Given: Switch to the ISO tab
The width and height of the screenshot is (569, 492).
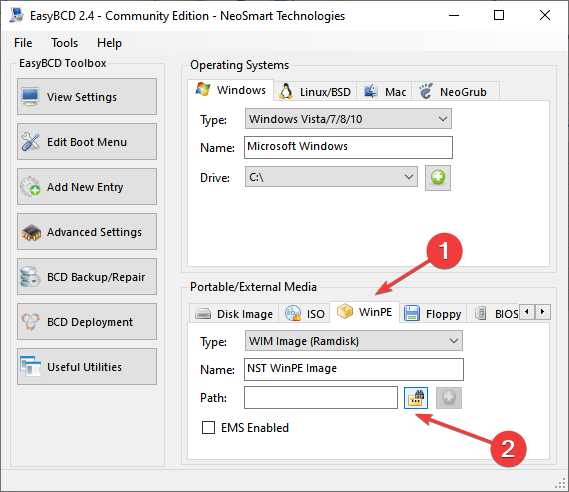Looking at the screenshot, I should [304, 314].
